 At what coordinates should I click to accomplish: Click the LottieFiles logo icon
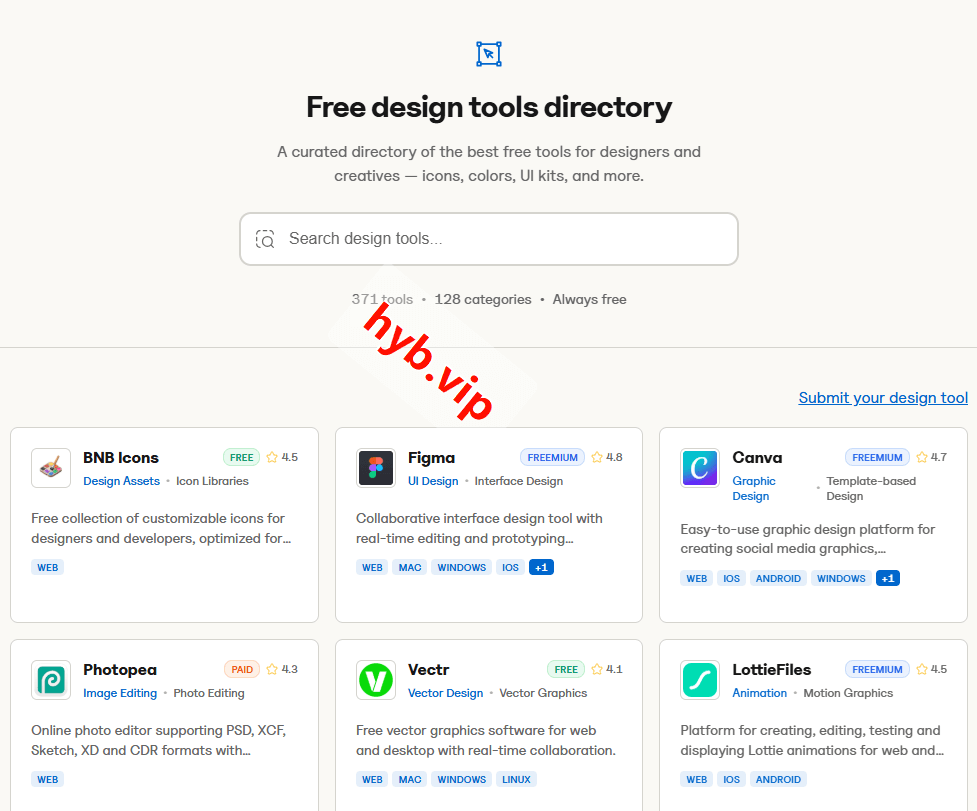[x=699, y=679]
